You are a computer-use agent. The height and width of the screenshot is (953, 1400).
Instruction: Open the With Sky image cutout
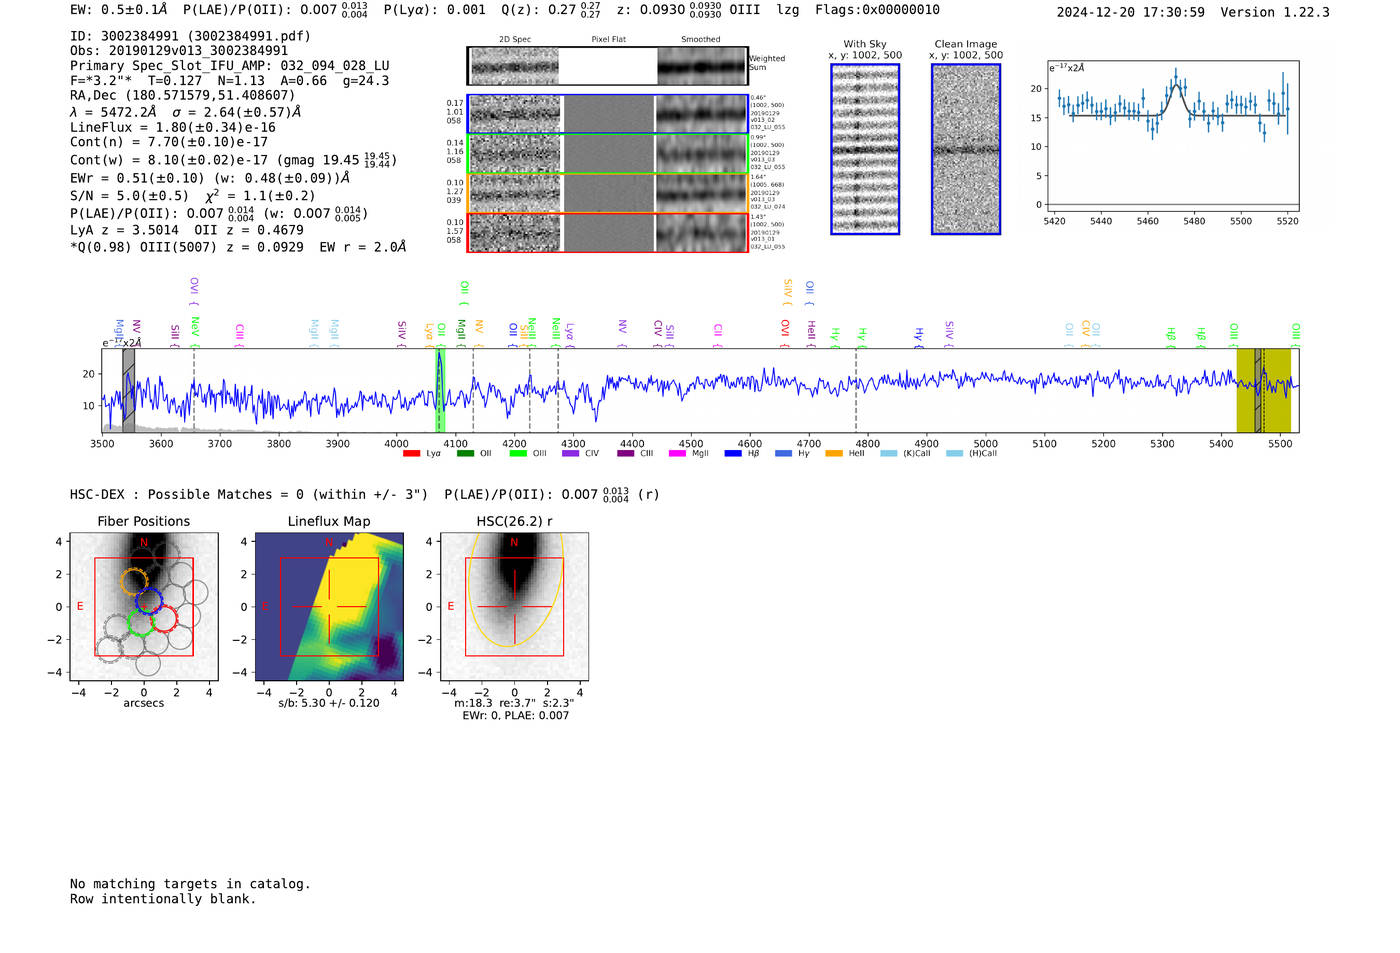(865, 149)
